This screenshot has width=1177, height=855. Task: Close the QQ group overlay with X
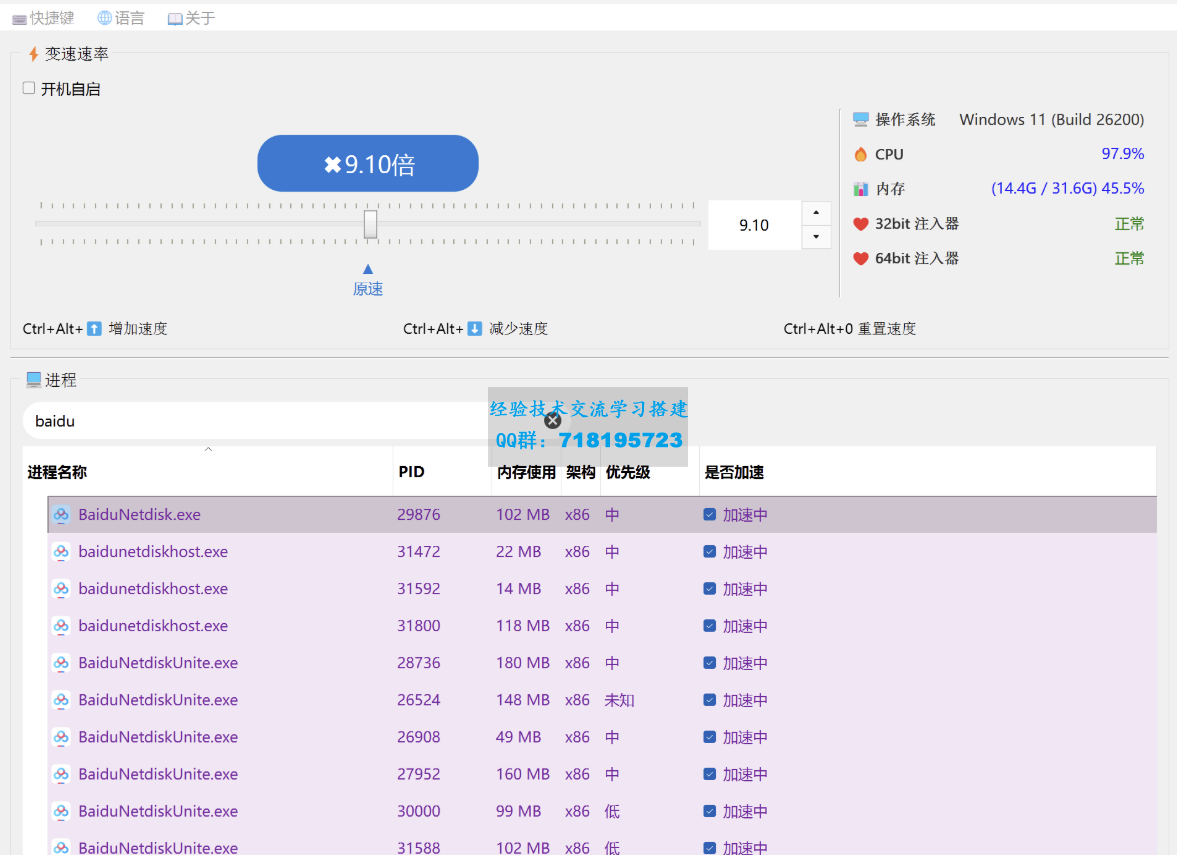552,420
